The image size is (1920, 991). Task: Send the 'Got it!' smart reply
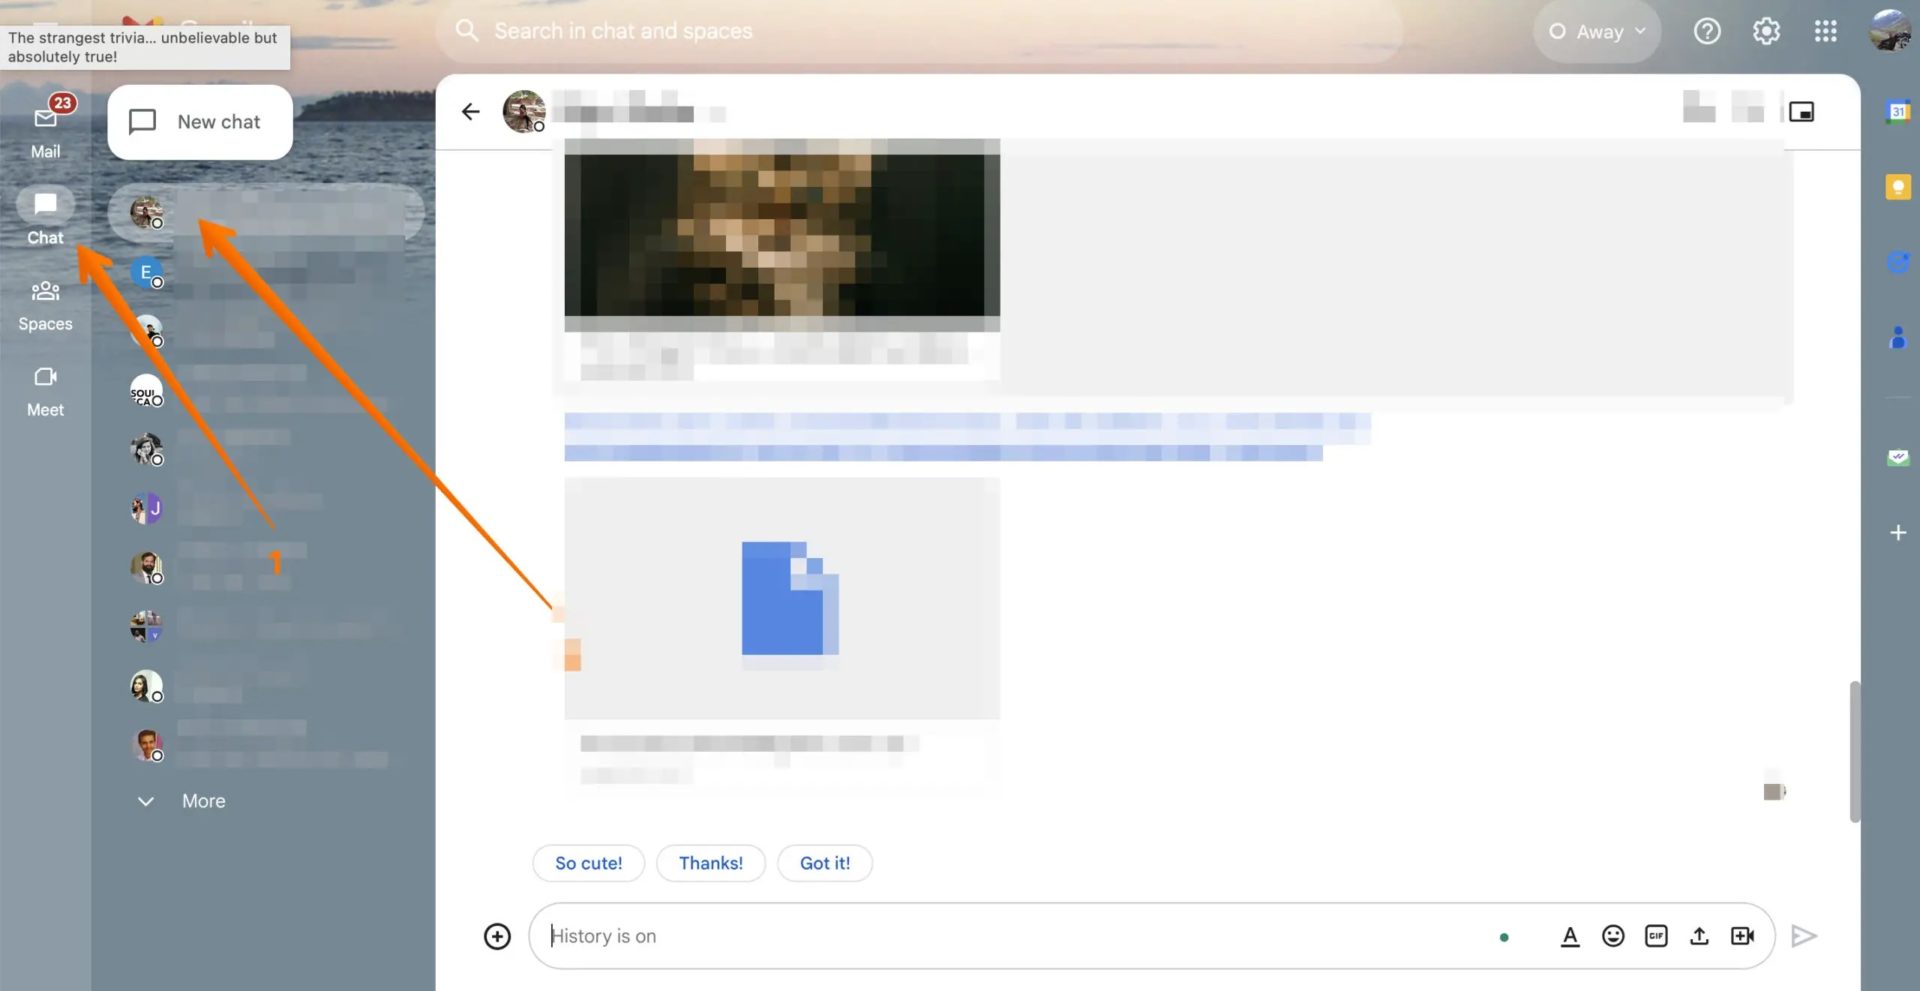(825, 863)
